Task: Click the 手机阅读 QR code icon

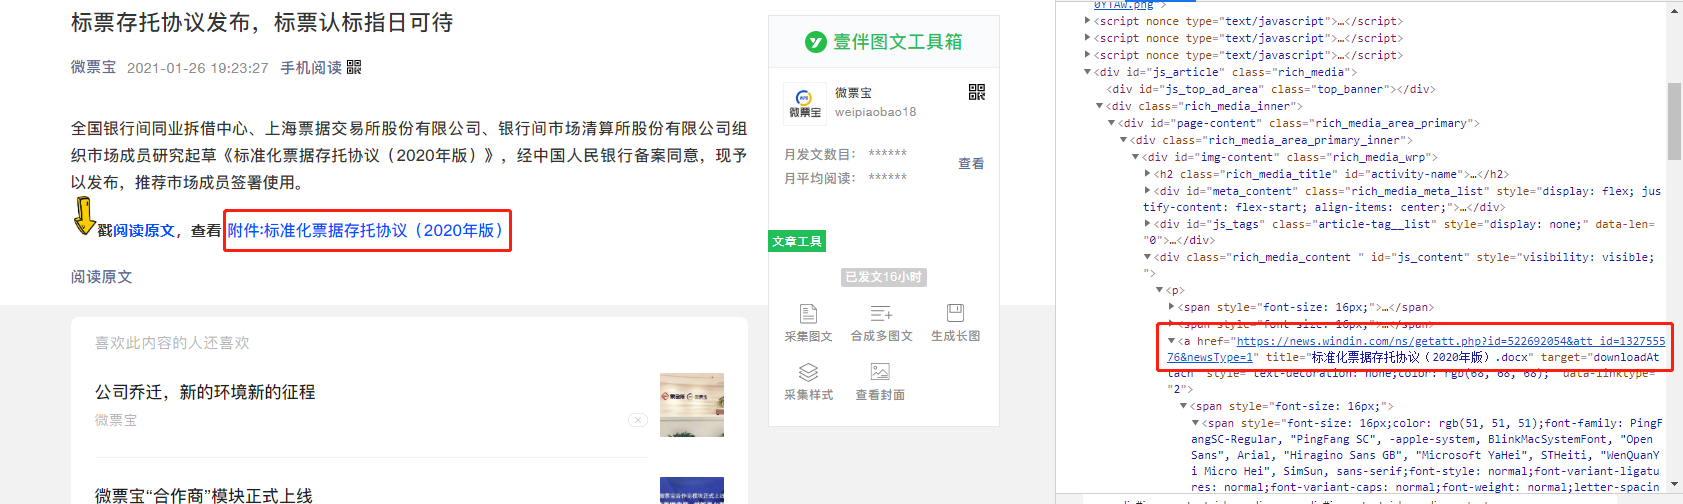Action: [x=354, y=67]
